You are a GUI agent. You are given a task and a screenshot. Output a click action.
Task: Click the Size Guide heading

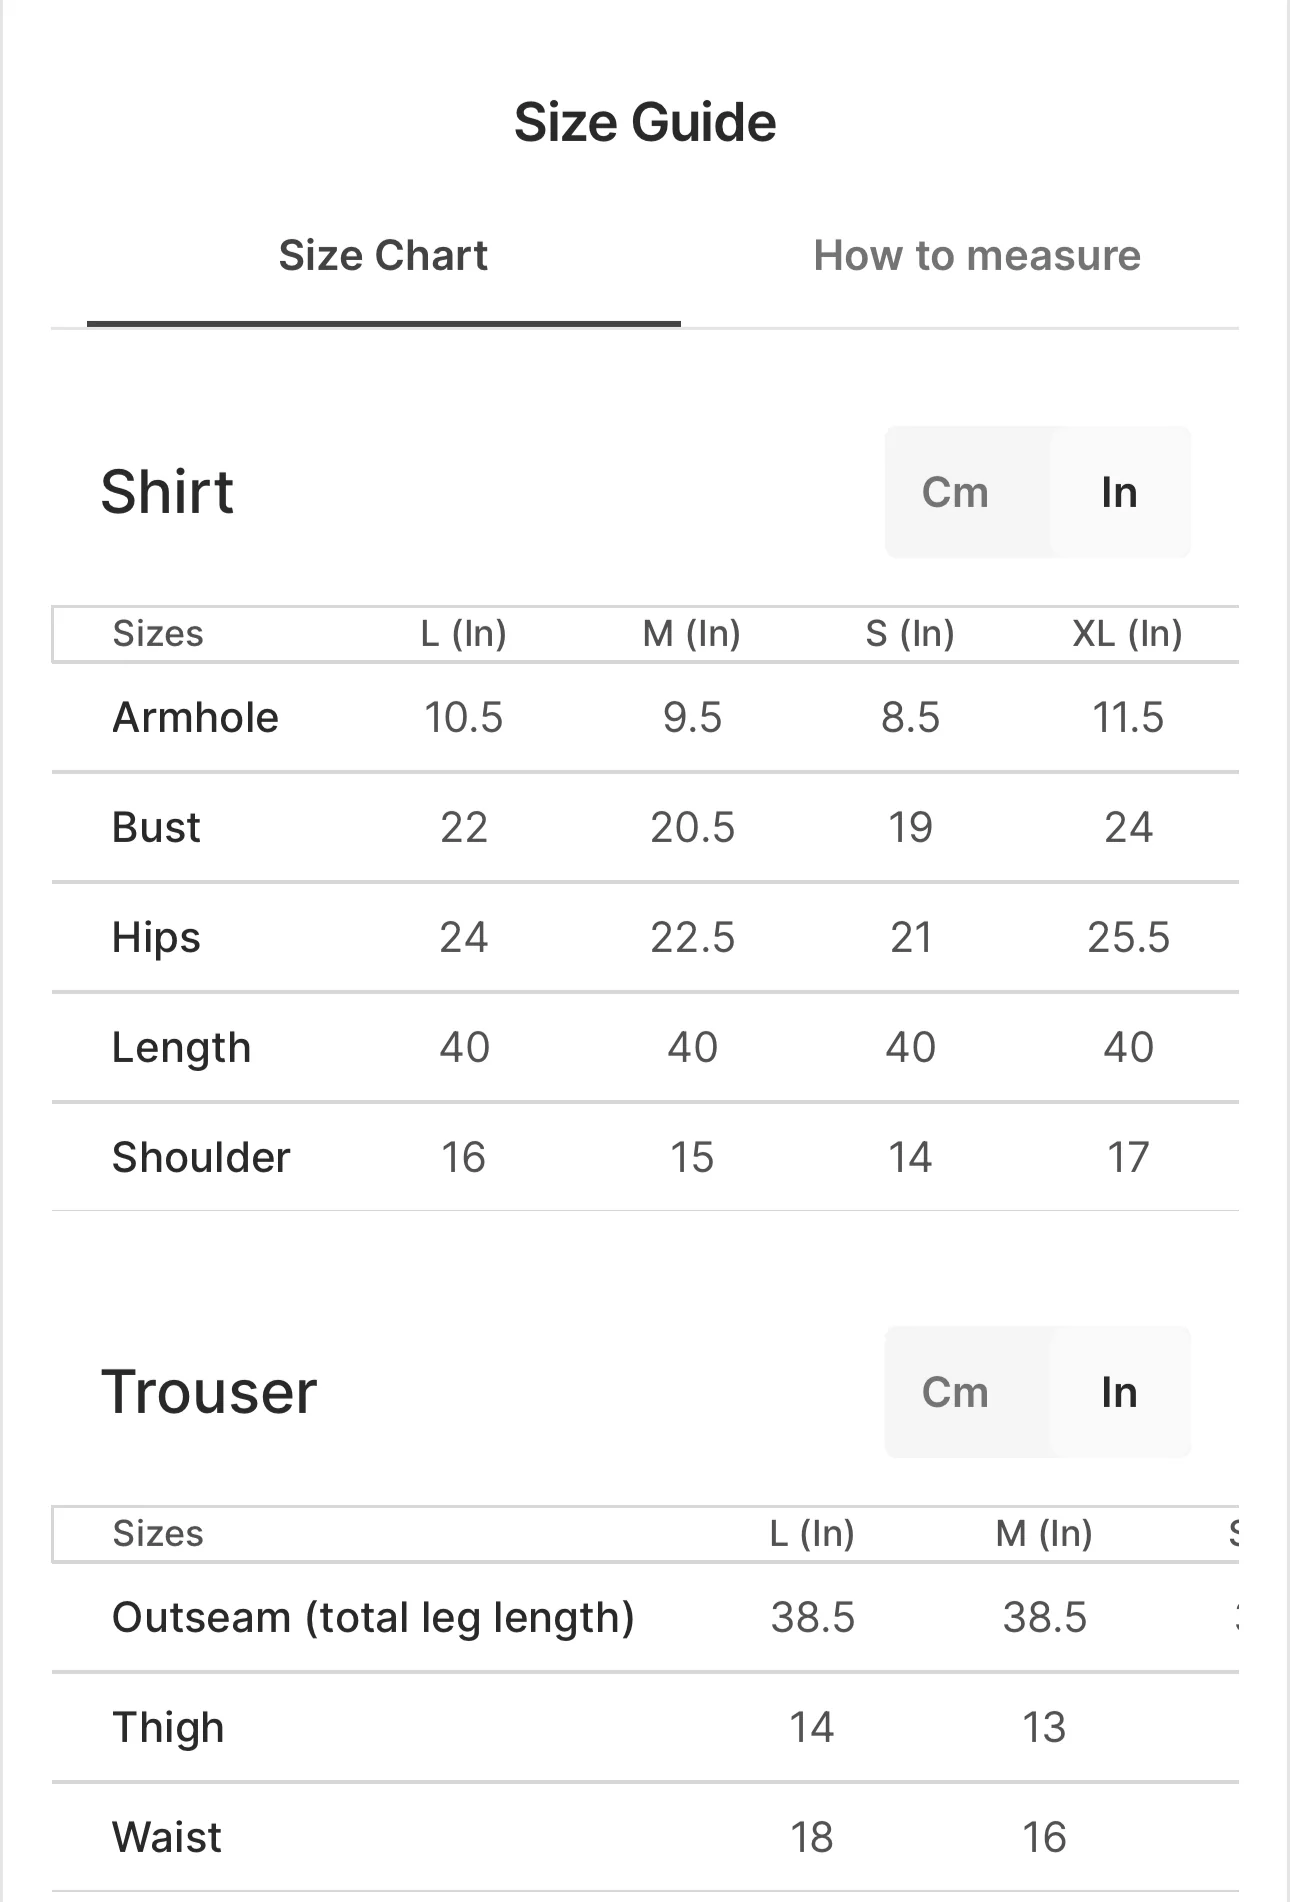point(645,122)
